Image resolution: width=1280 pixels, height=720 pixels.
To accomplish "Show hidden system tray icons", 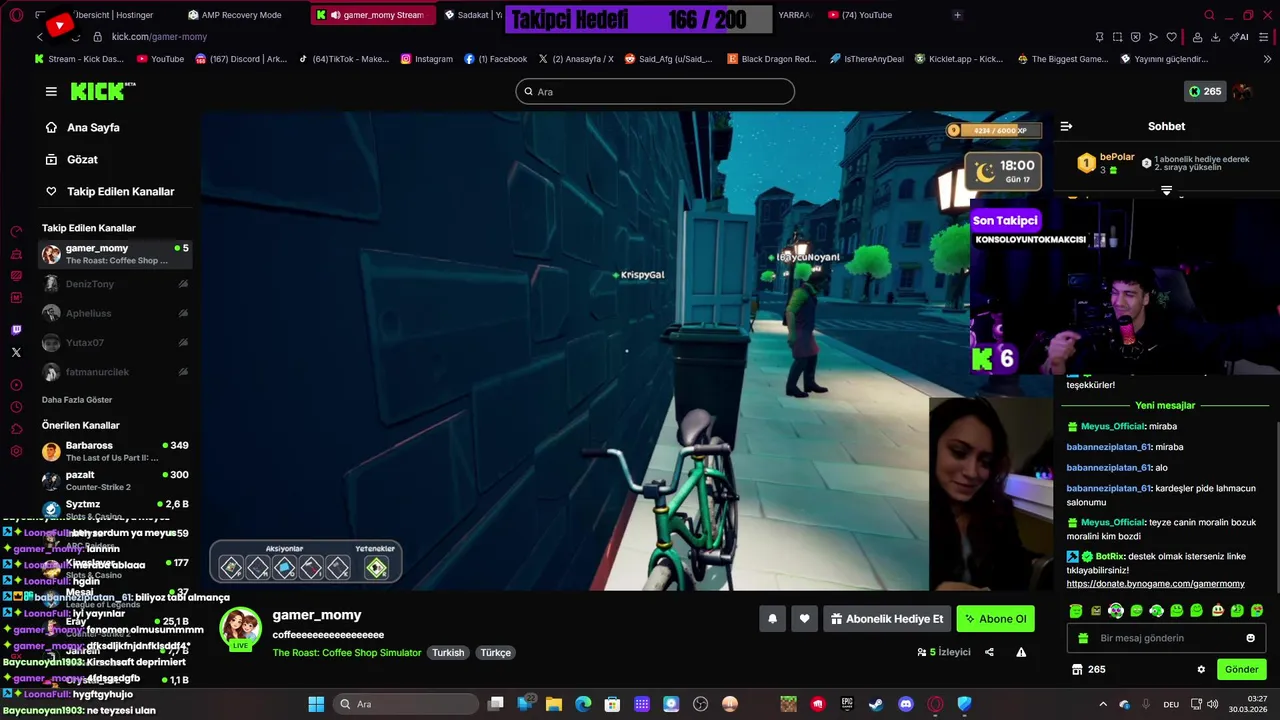I will [x=1103, y=704].
